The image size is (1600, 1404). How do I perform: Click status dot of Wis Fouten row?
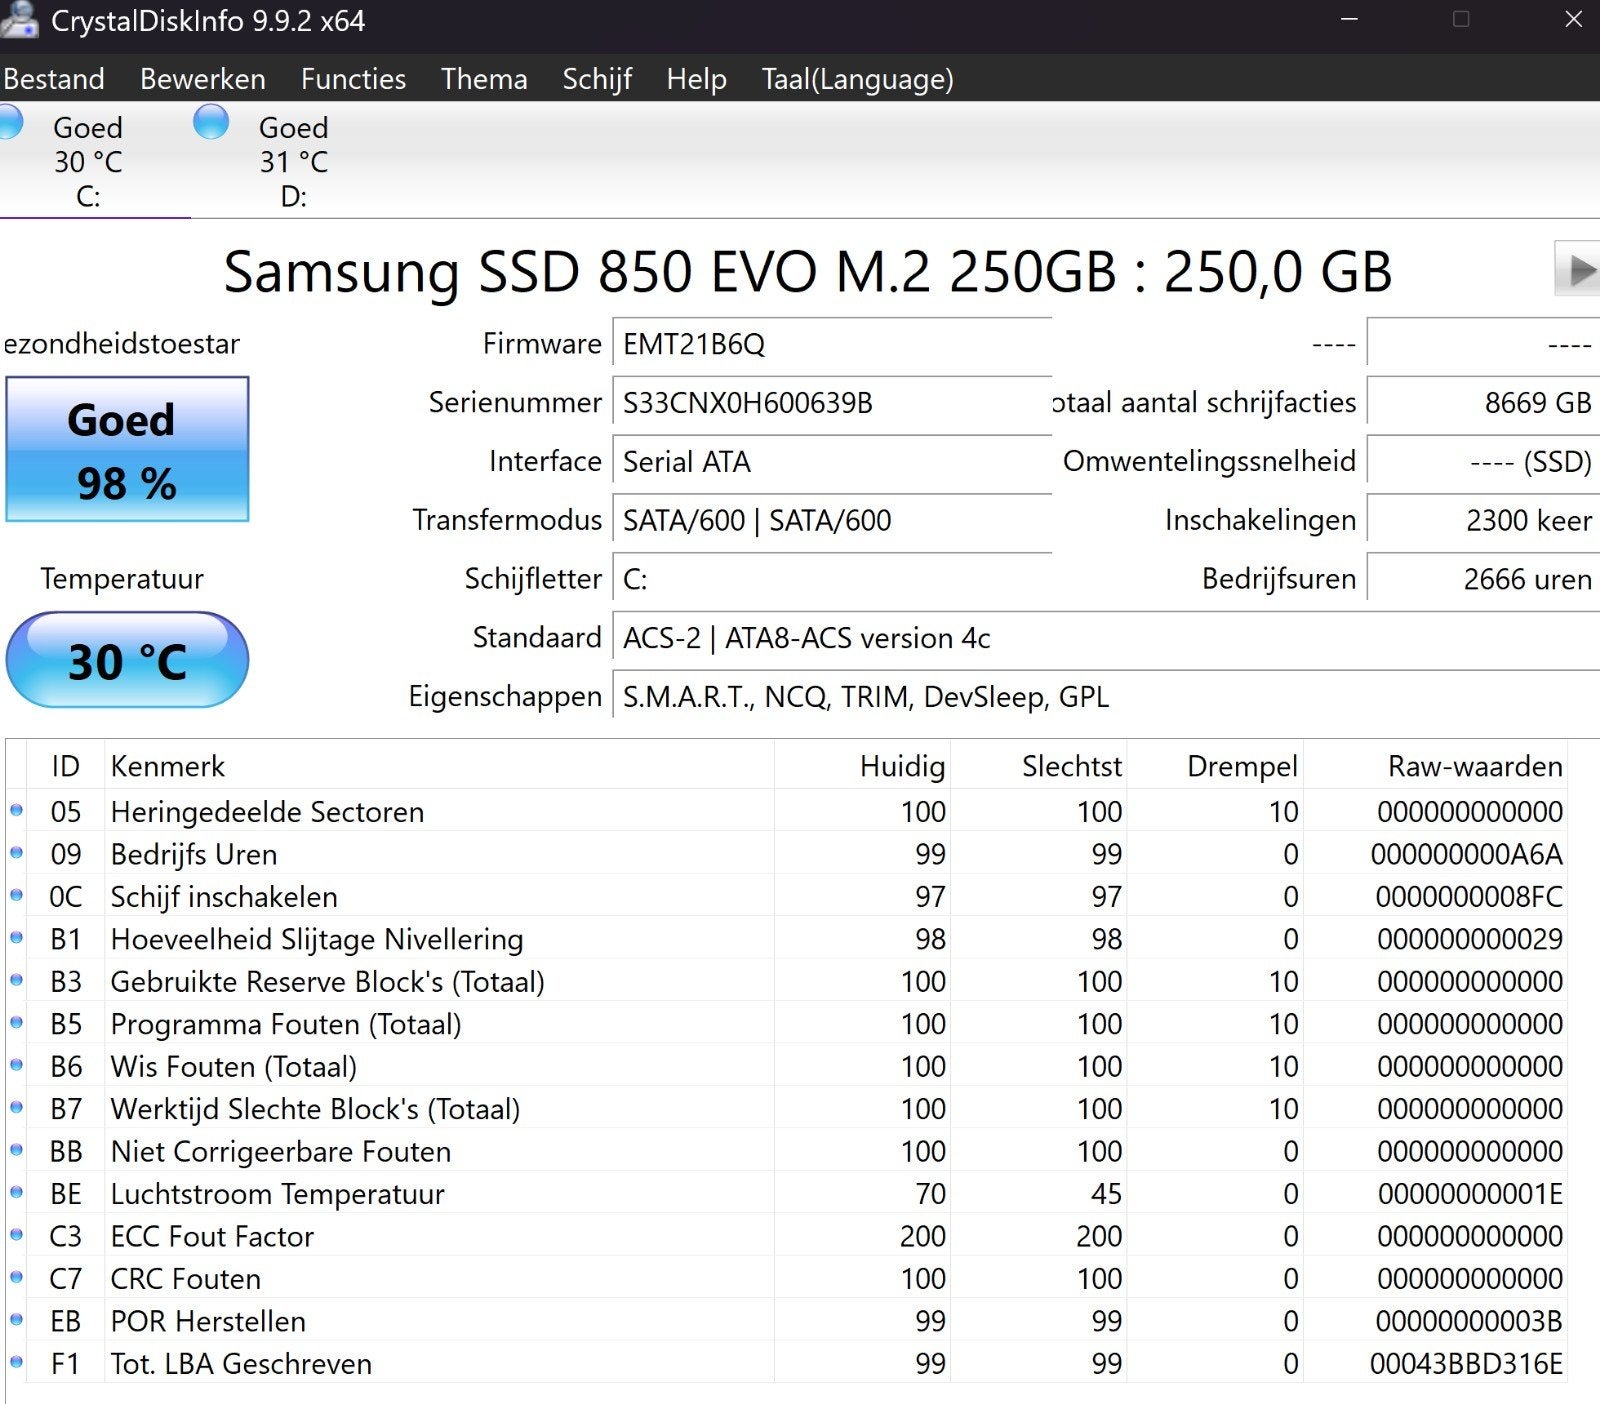click(x=16, y=1065)
